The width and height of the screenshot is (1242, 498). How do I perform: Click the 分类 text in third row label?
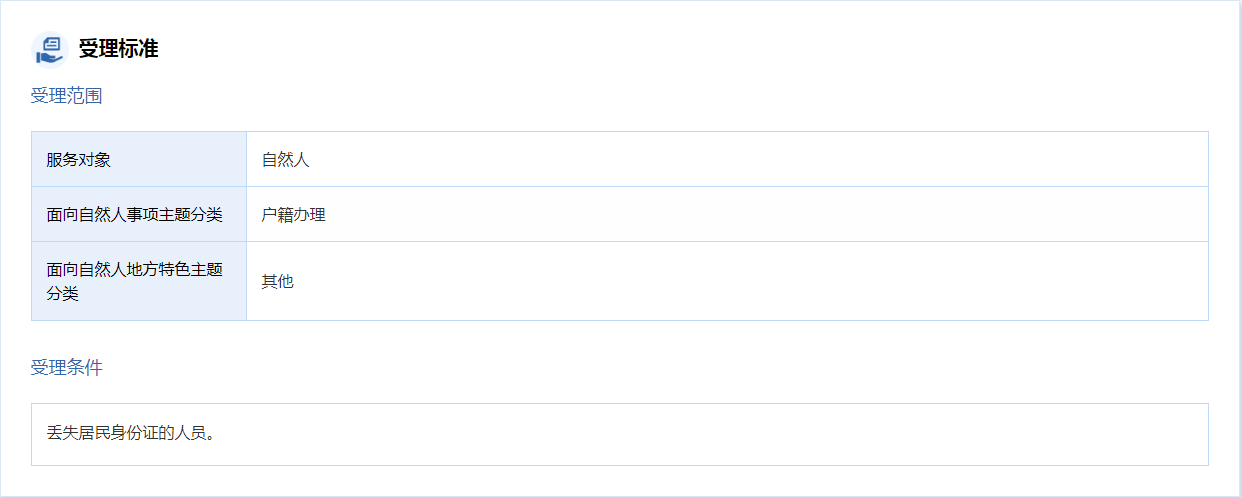(62, 293)
